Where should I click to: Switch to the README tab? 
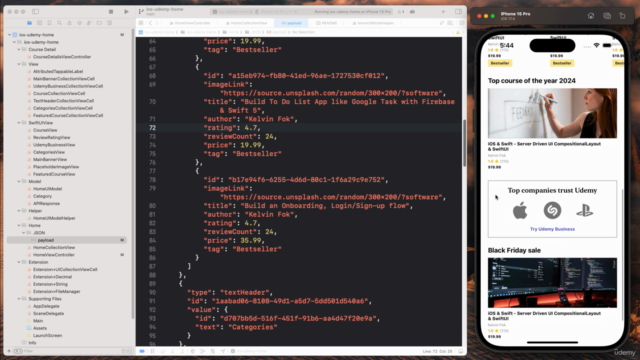(327, 23)
